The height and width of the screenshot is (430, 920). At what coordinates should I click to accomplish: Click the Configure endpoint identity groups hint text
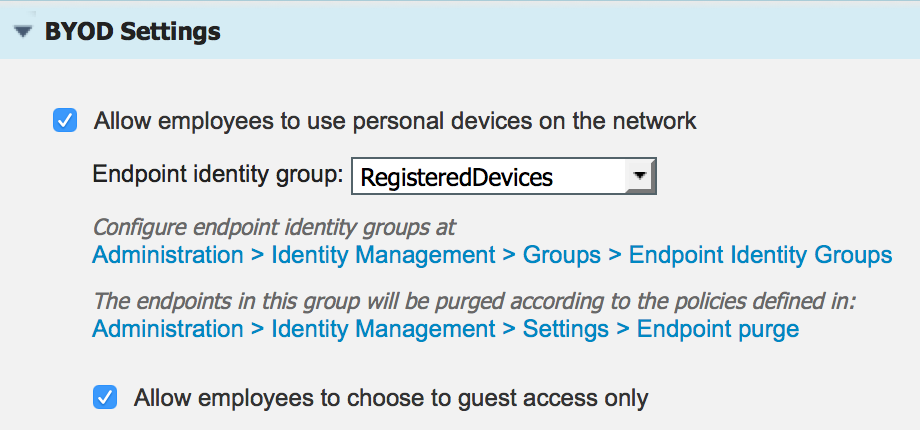tap(274, 227)
